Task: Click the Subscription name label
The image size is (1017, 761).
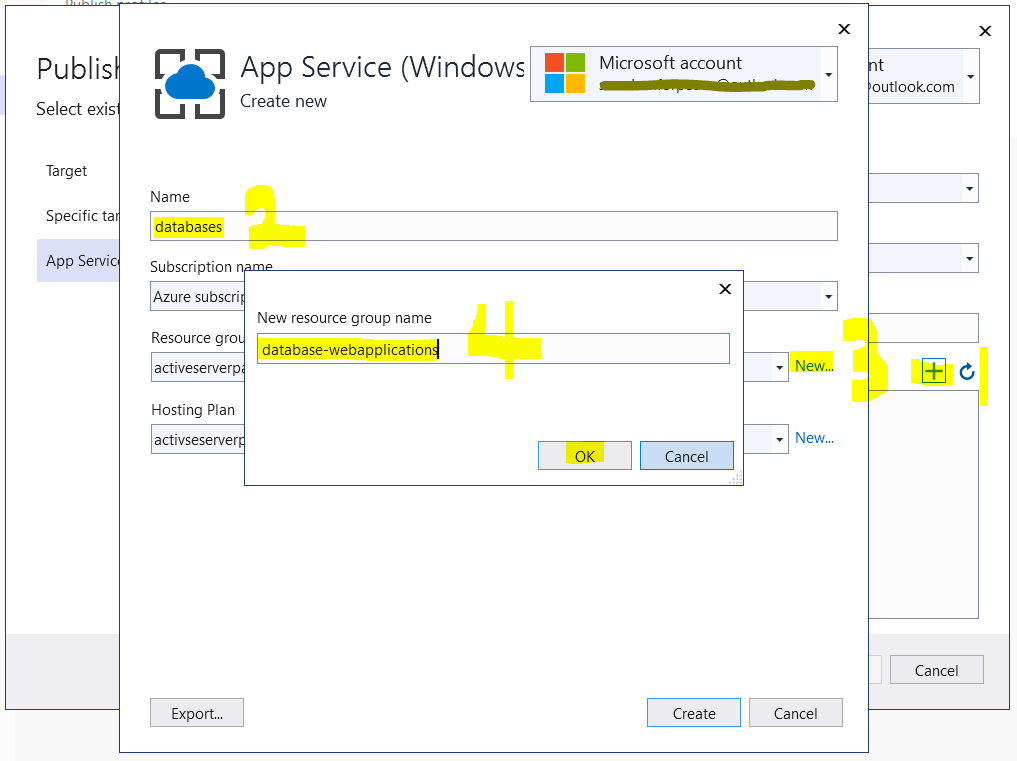Action: point(211,266)
